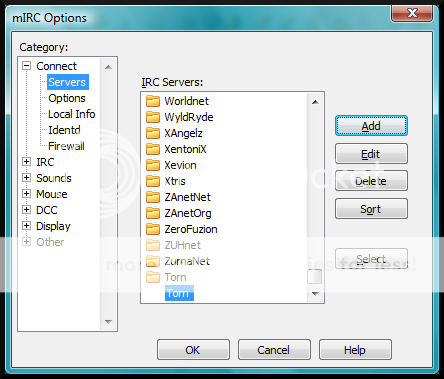
Task: Select the XAngelz folder icon
Action: point(153,133)
